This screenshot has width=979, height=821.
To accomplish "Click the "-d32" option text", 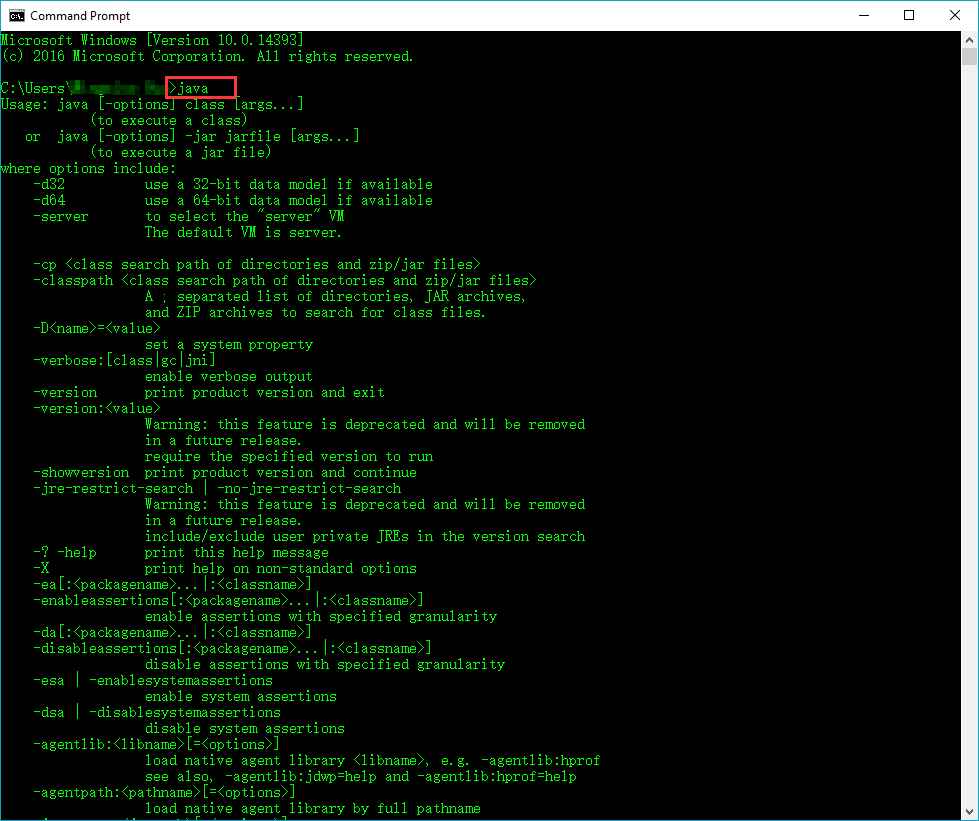I will [49, 185].
